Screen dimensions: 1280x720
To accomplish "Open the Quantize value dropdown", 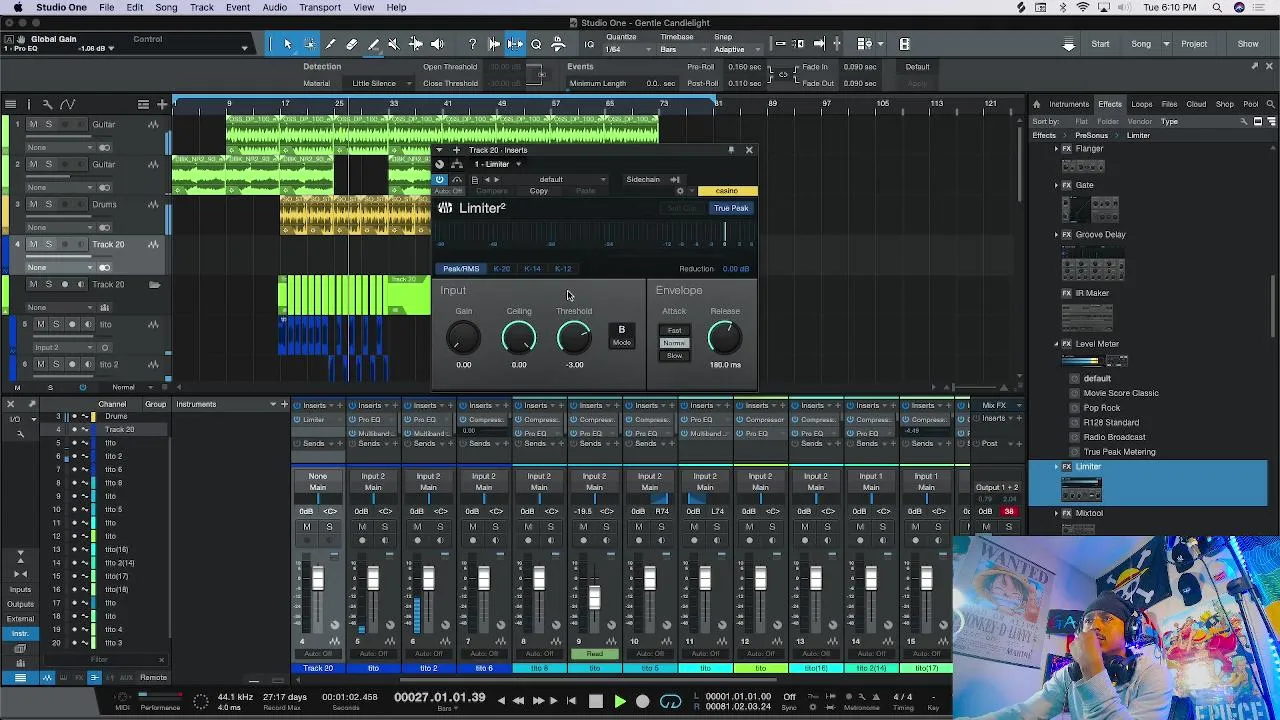I will coord(631,50).
